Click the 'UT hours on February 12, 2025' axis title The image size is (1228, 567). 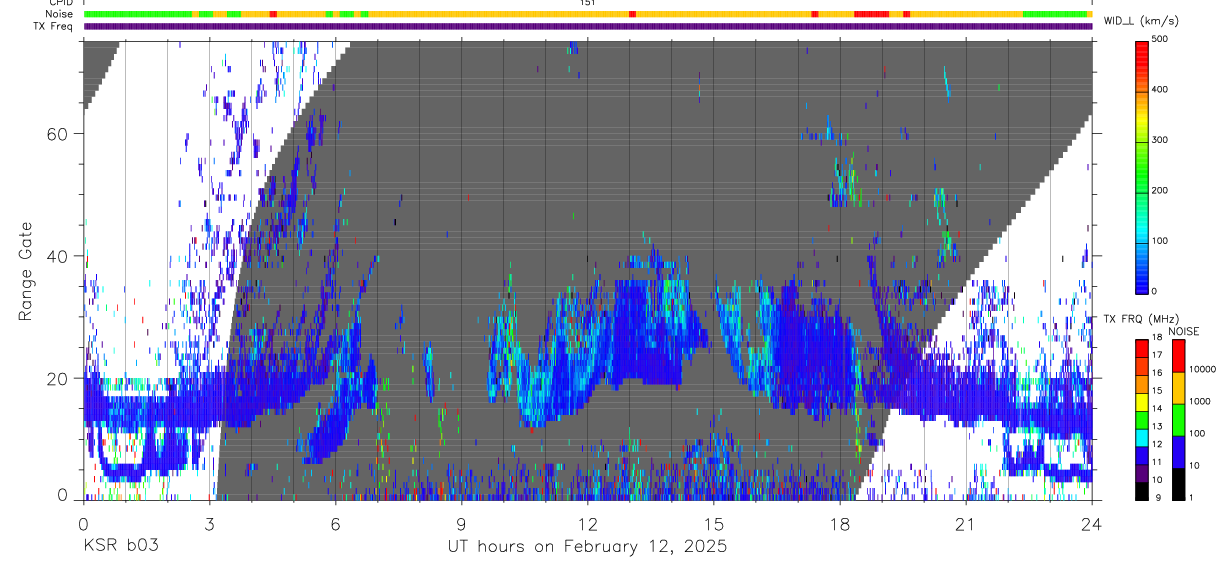(586, 547)
